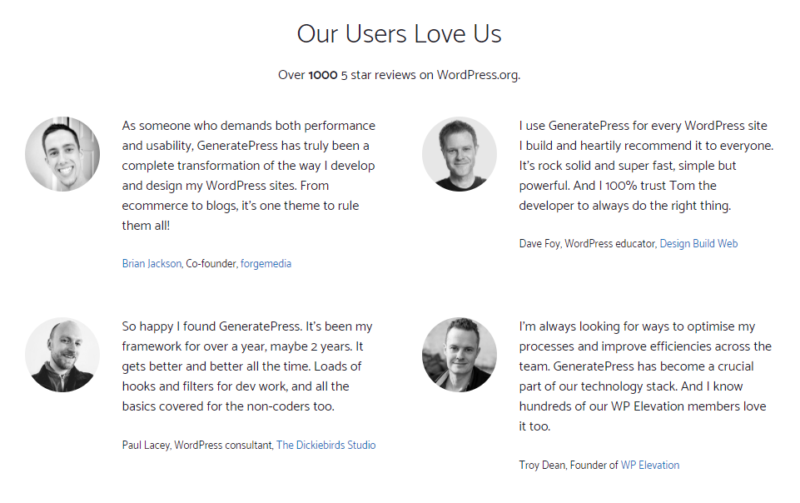Click the Our Users Love Us heading
This screenshot has height=503, width=800.
[399, 34]
